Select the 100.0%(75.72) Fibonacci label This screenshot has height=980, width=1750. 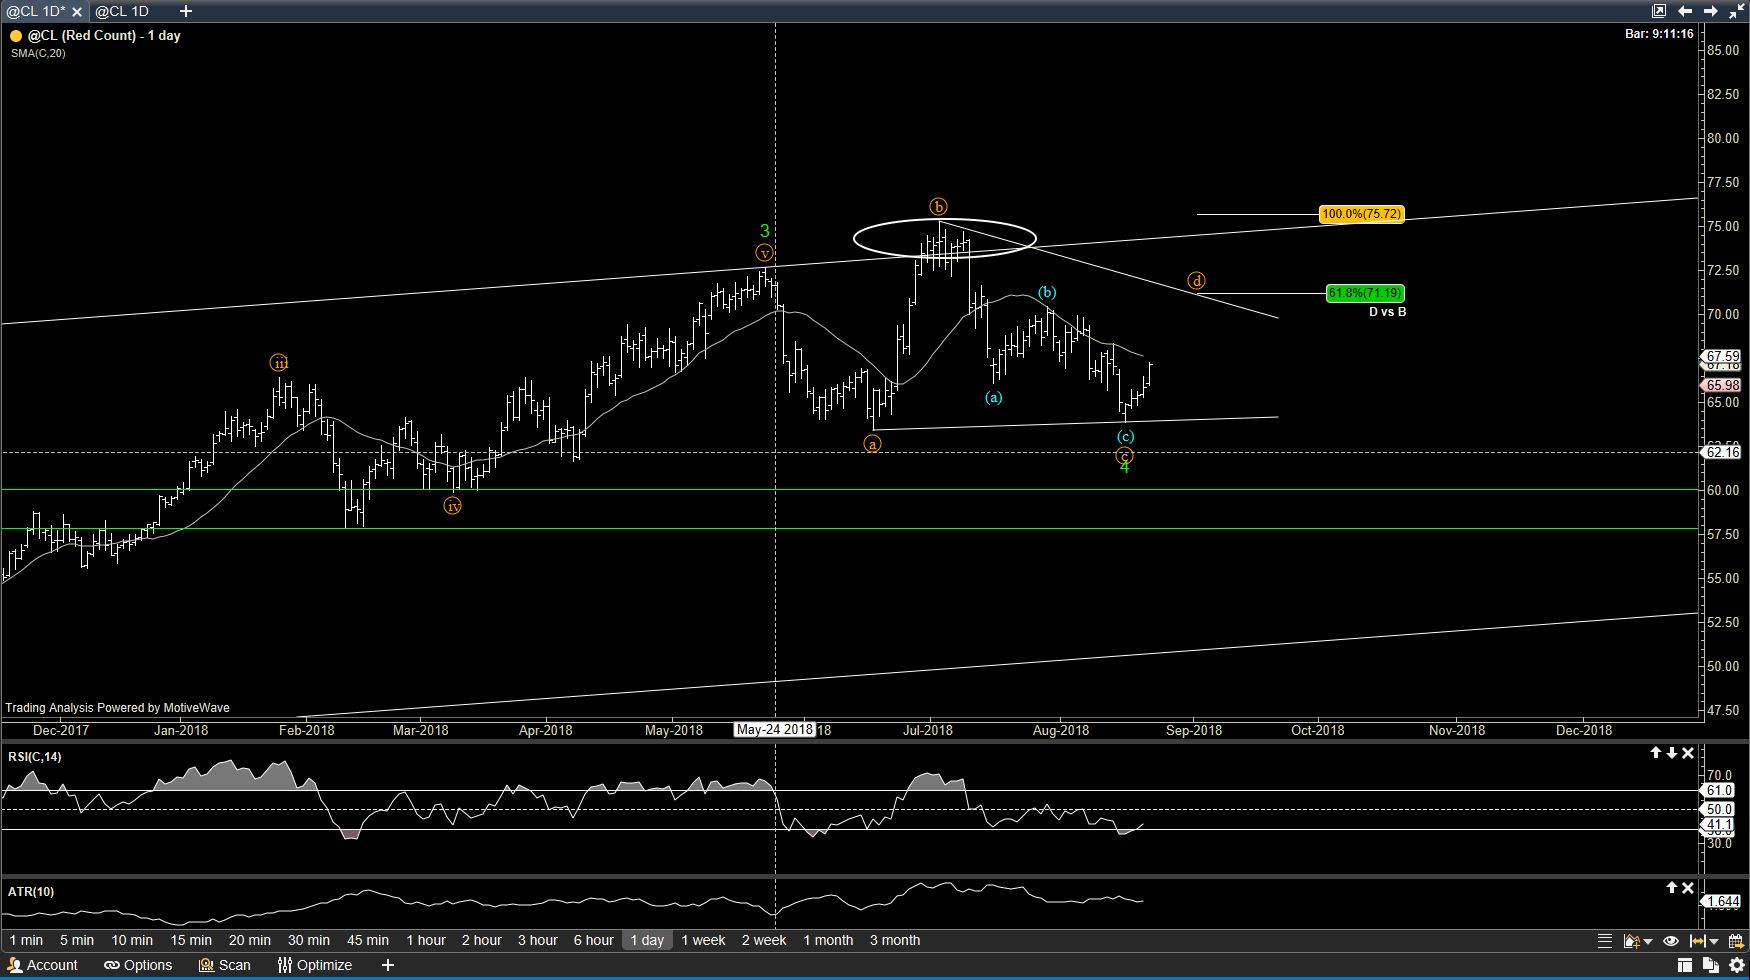(1362, 214)
